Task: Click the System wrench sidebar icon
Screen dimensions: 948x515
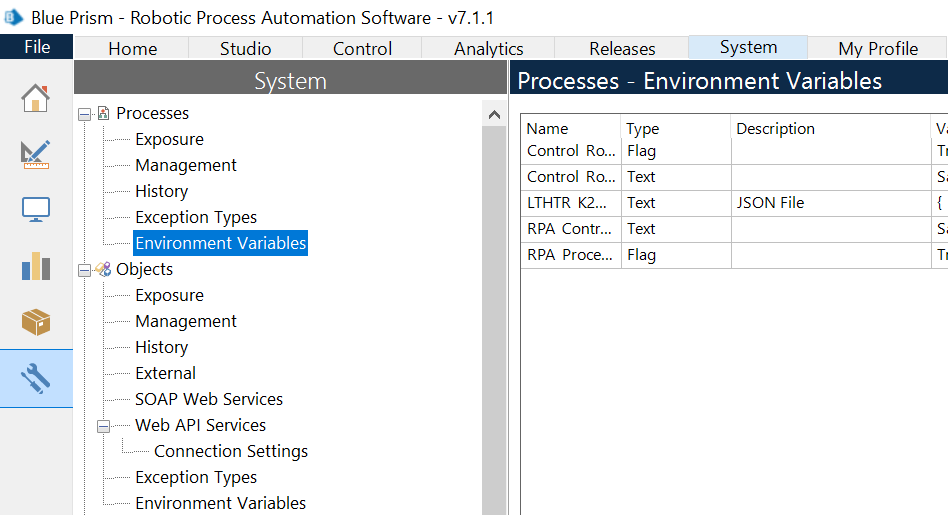Action: 36,378
